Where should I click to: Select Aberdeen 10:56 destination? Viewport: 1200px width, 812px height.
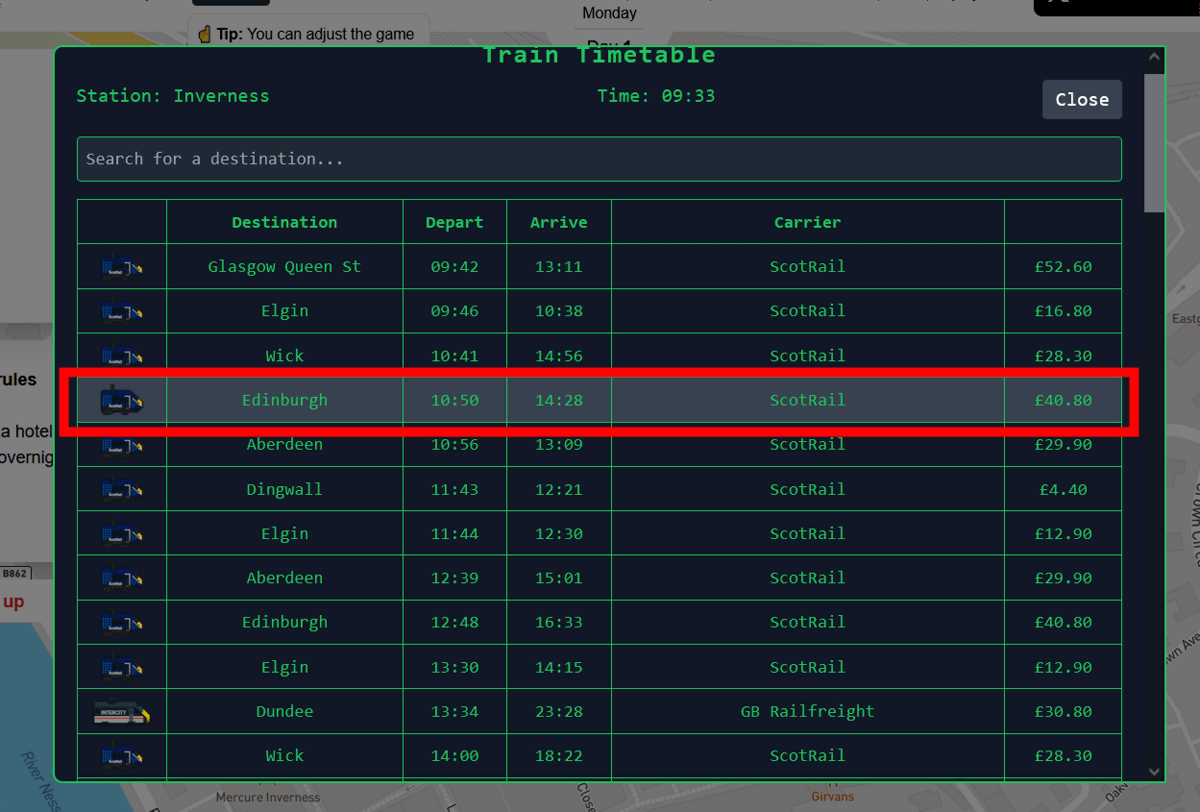tap(284, 445)
